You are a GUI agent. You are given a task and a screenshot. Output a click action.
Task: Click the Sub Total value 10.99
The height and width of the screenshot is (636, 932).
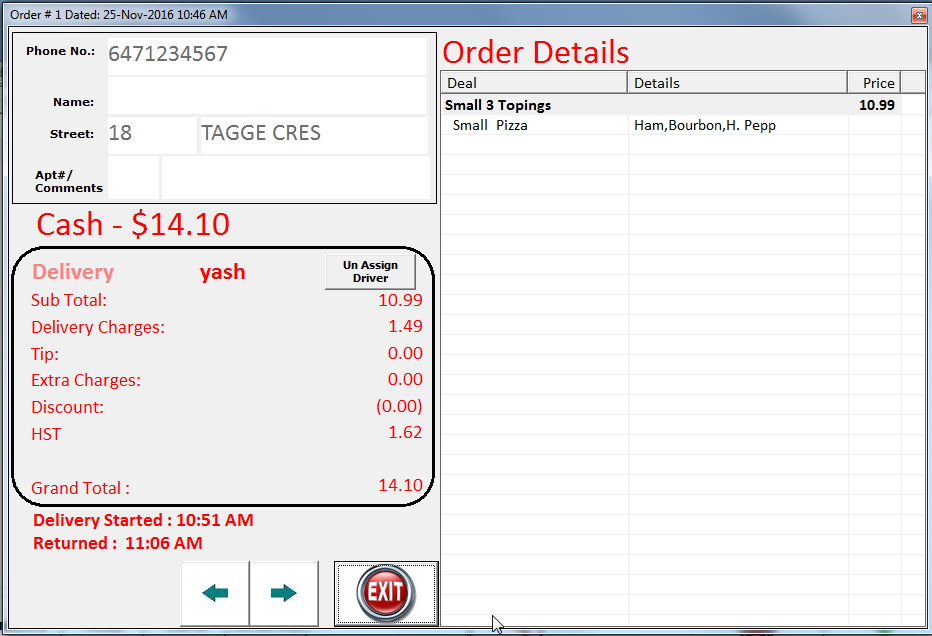tap(400, 300)
